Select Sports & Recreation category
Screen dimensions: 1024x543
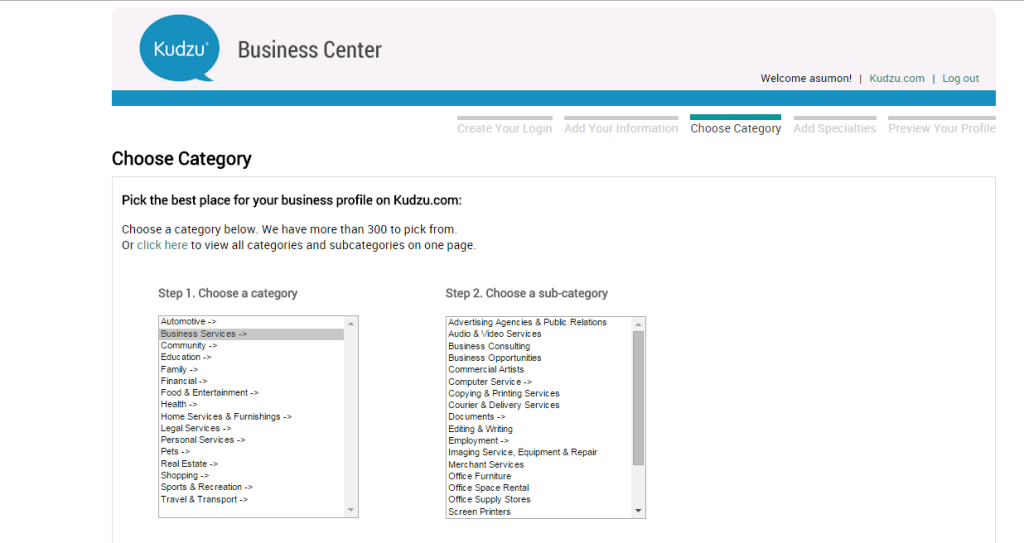[x=251, y=487]
